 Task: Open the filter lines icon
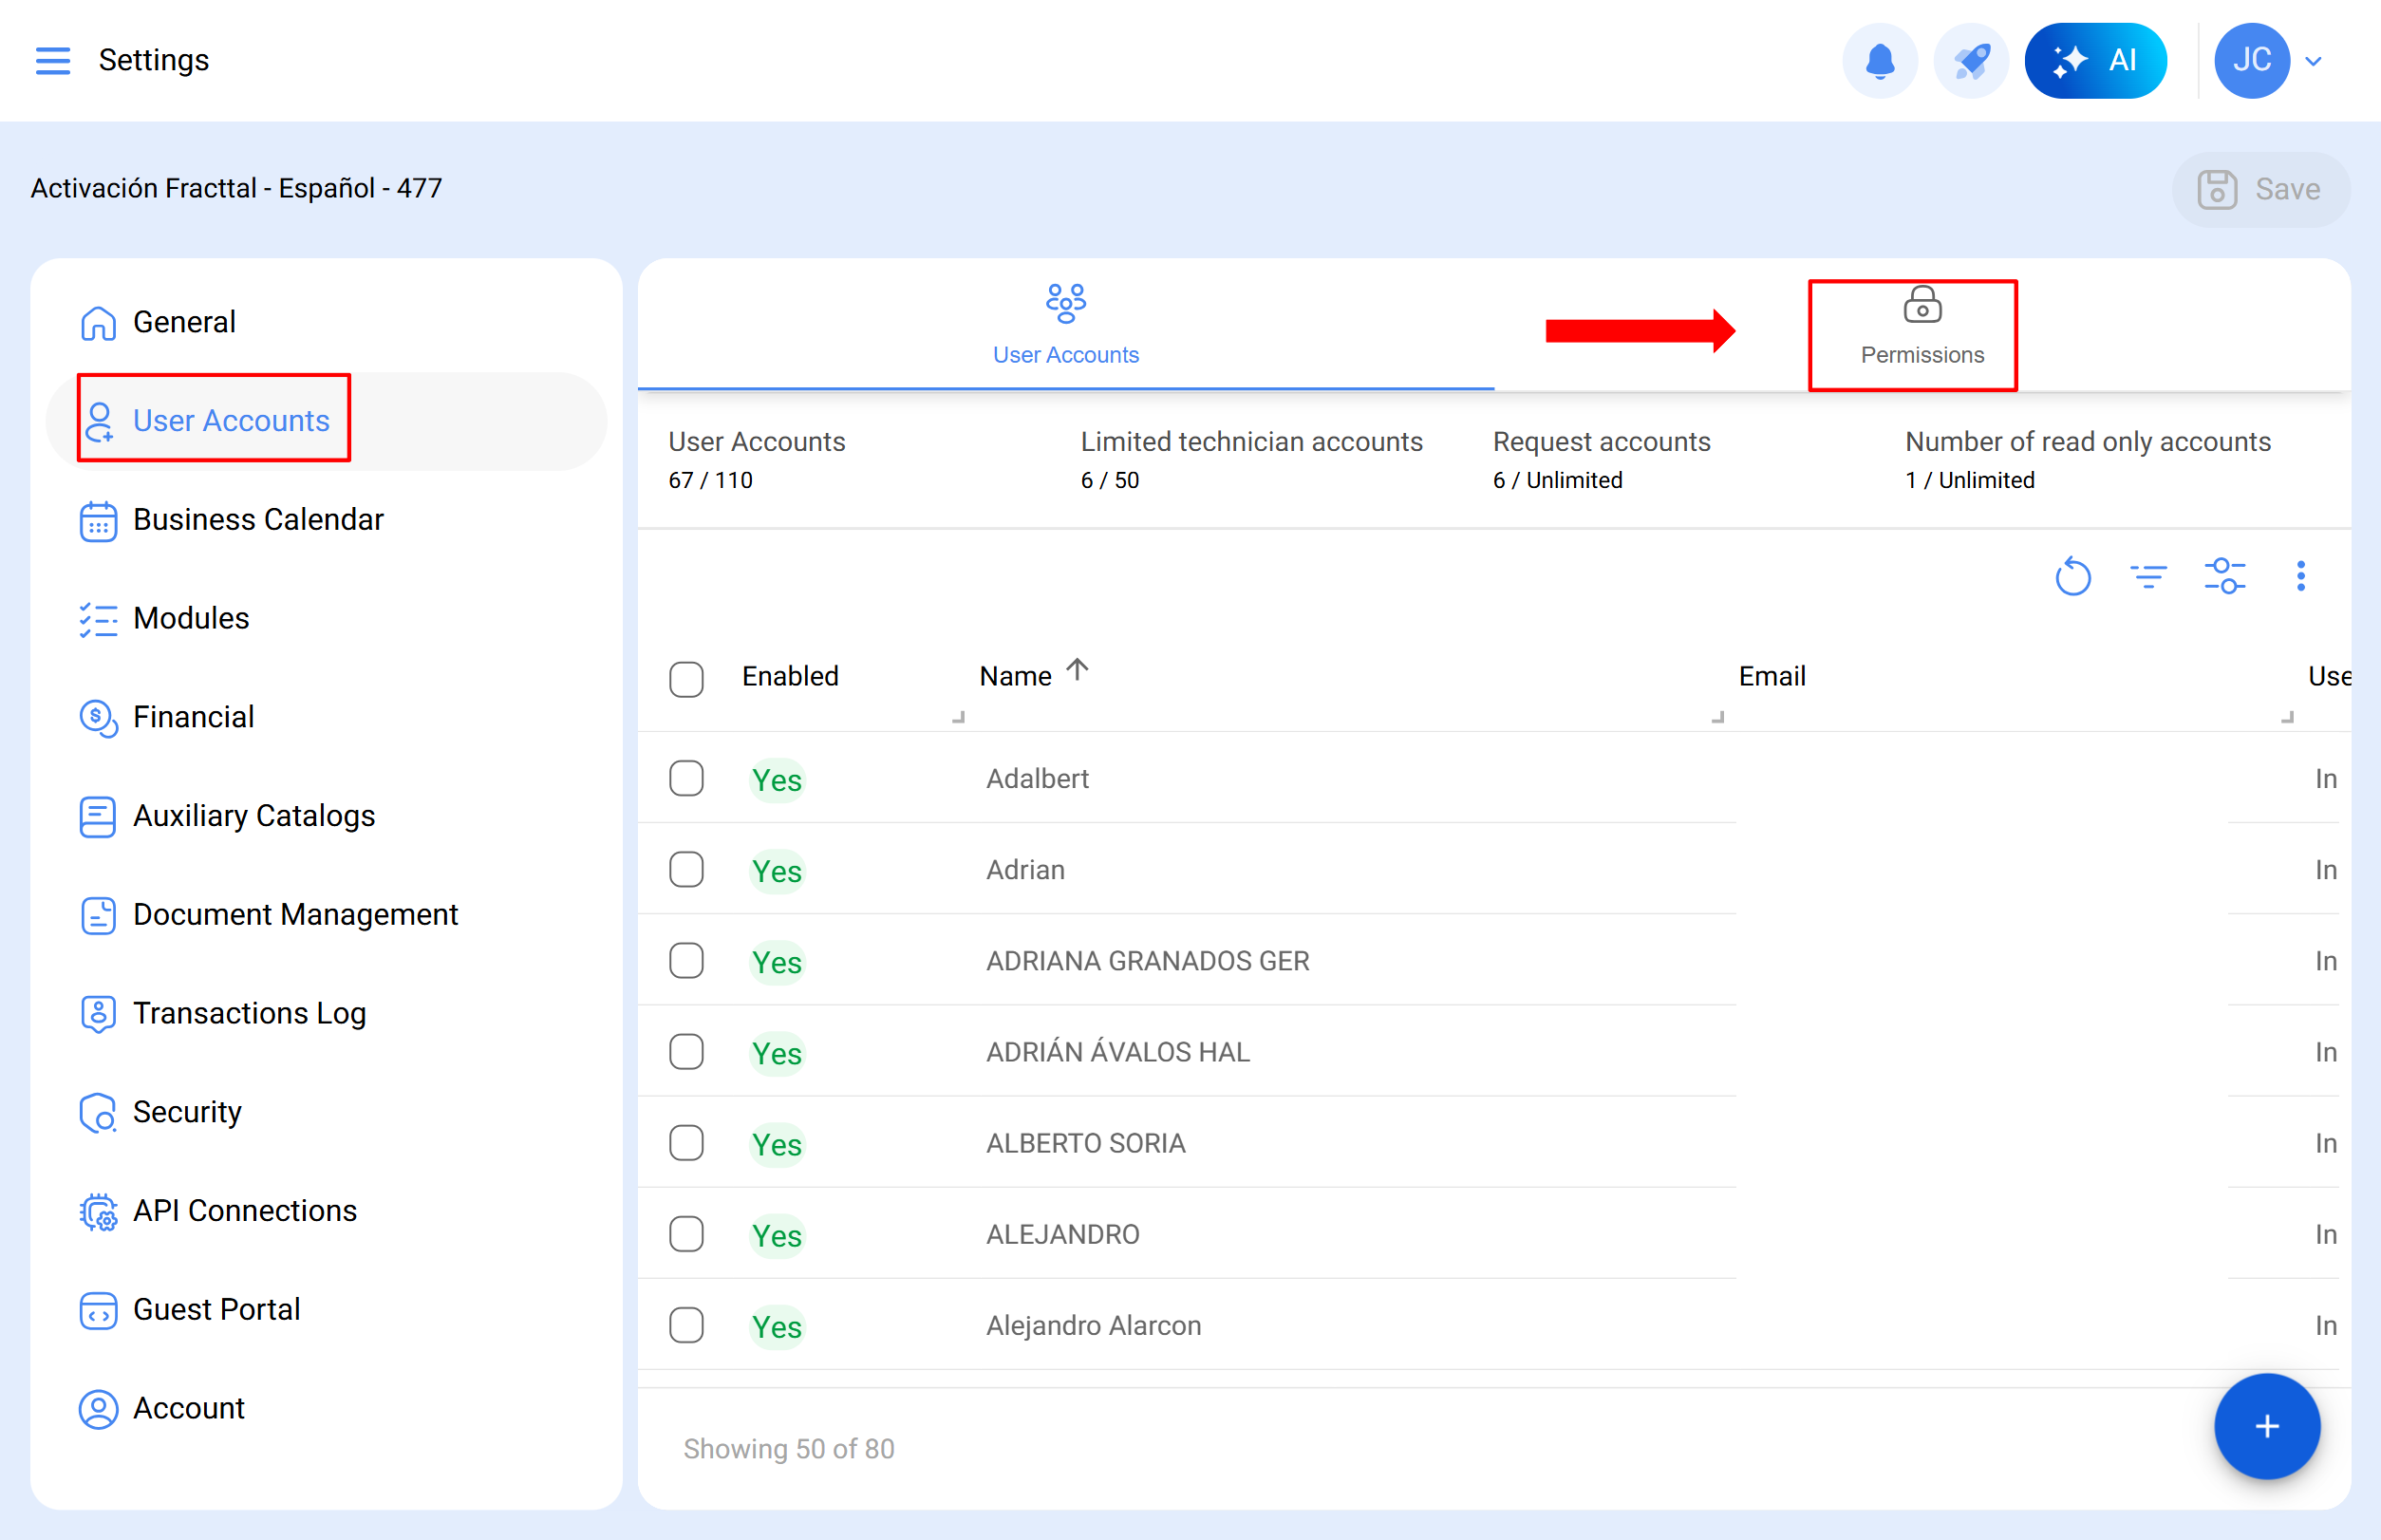tap(2147, 577)
